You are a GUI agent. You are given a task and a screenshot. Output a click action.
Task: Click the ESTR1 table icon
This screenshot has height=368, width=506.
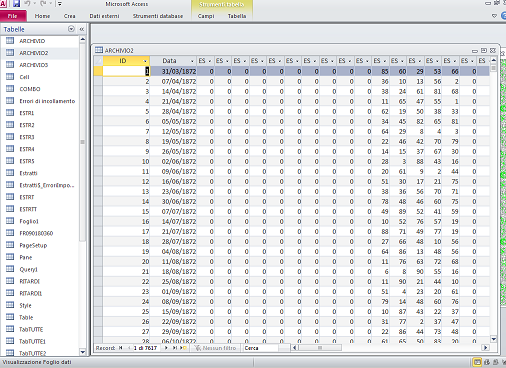click(x=10, y=113)
